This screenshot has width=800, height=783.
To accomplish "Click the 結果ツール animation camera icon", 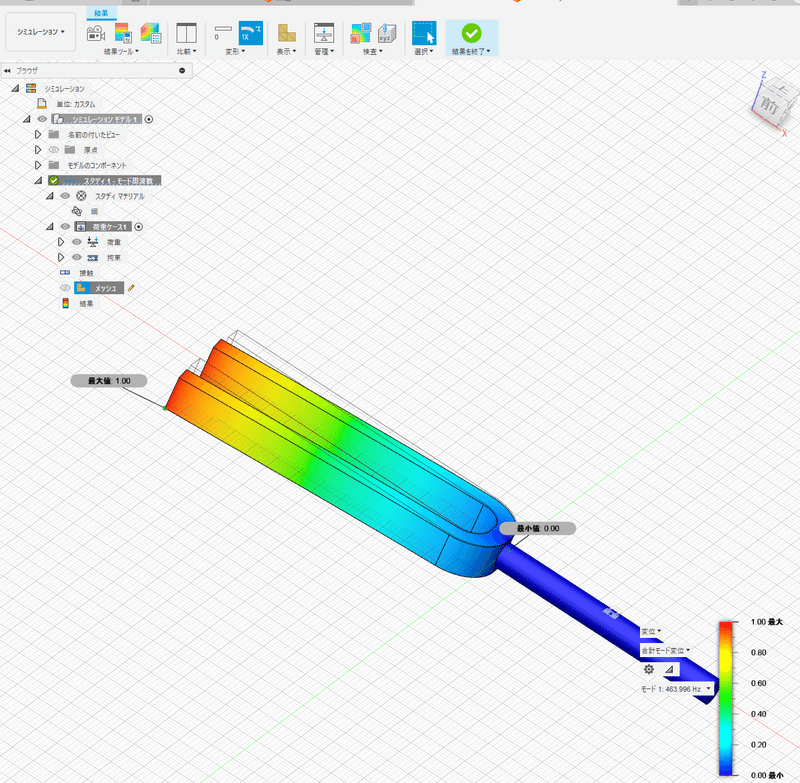I will pos(94,31).
